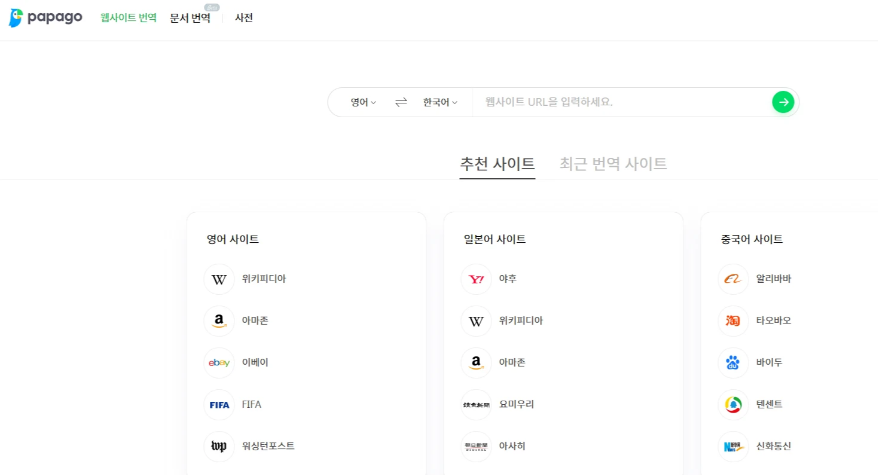Select the 문서 번역 menu
This screenshot has height=475, width=878.
[x=190, y=18]
